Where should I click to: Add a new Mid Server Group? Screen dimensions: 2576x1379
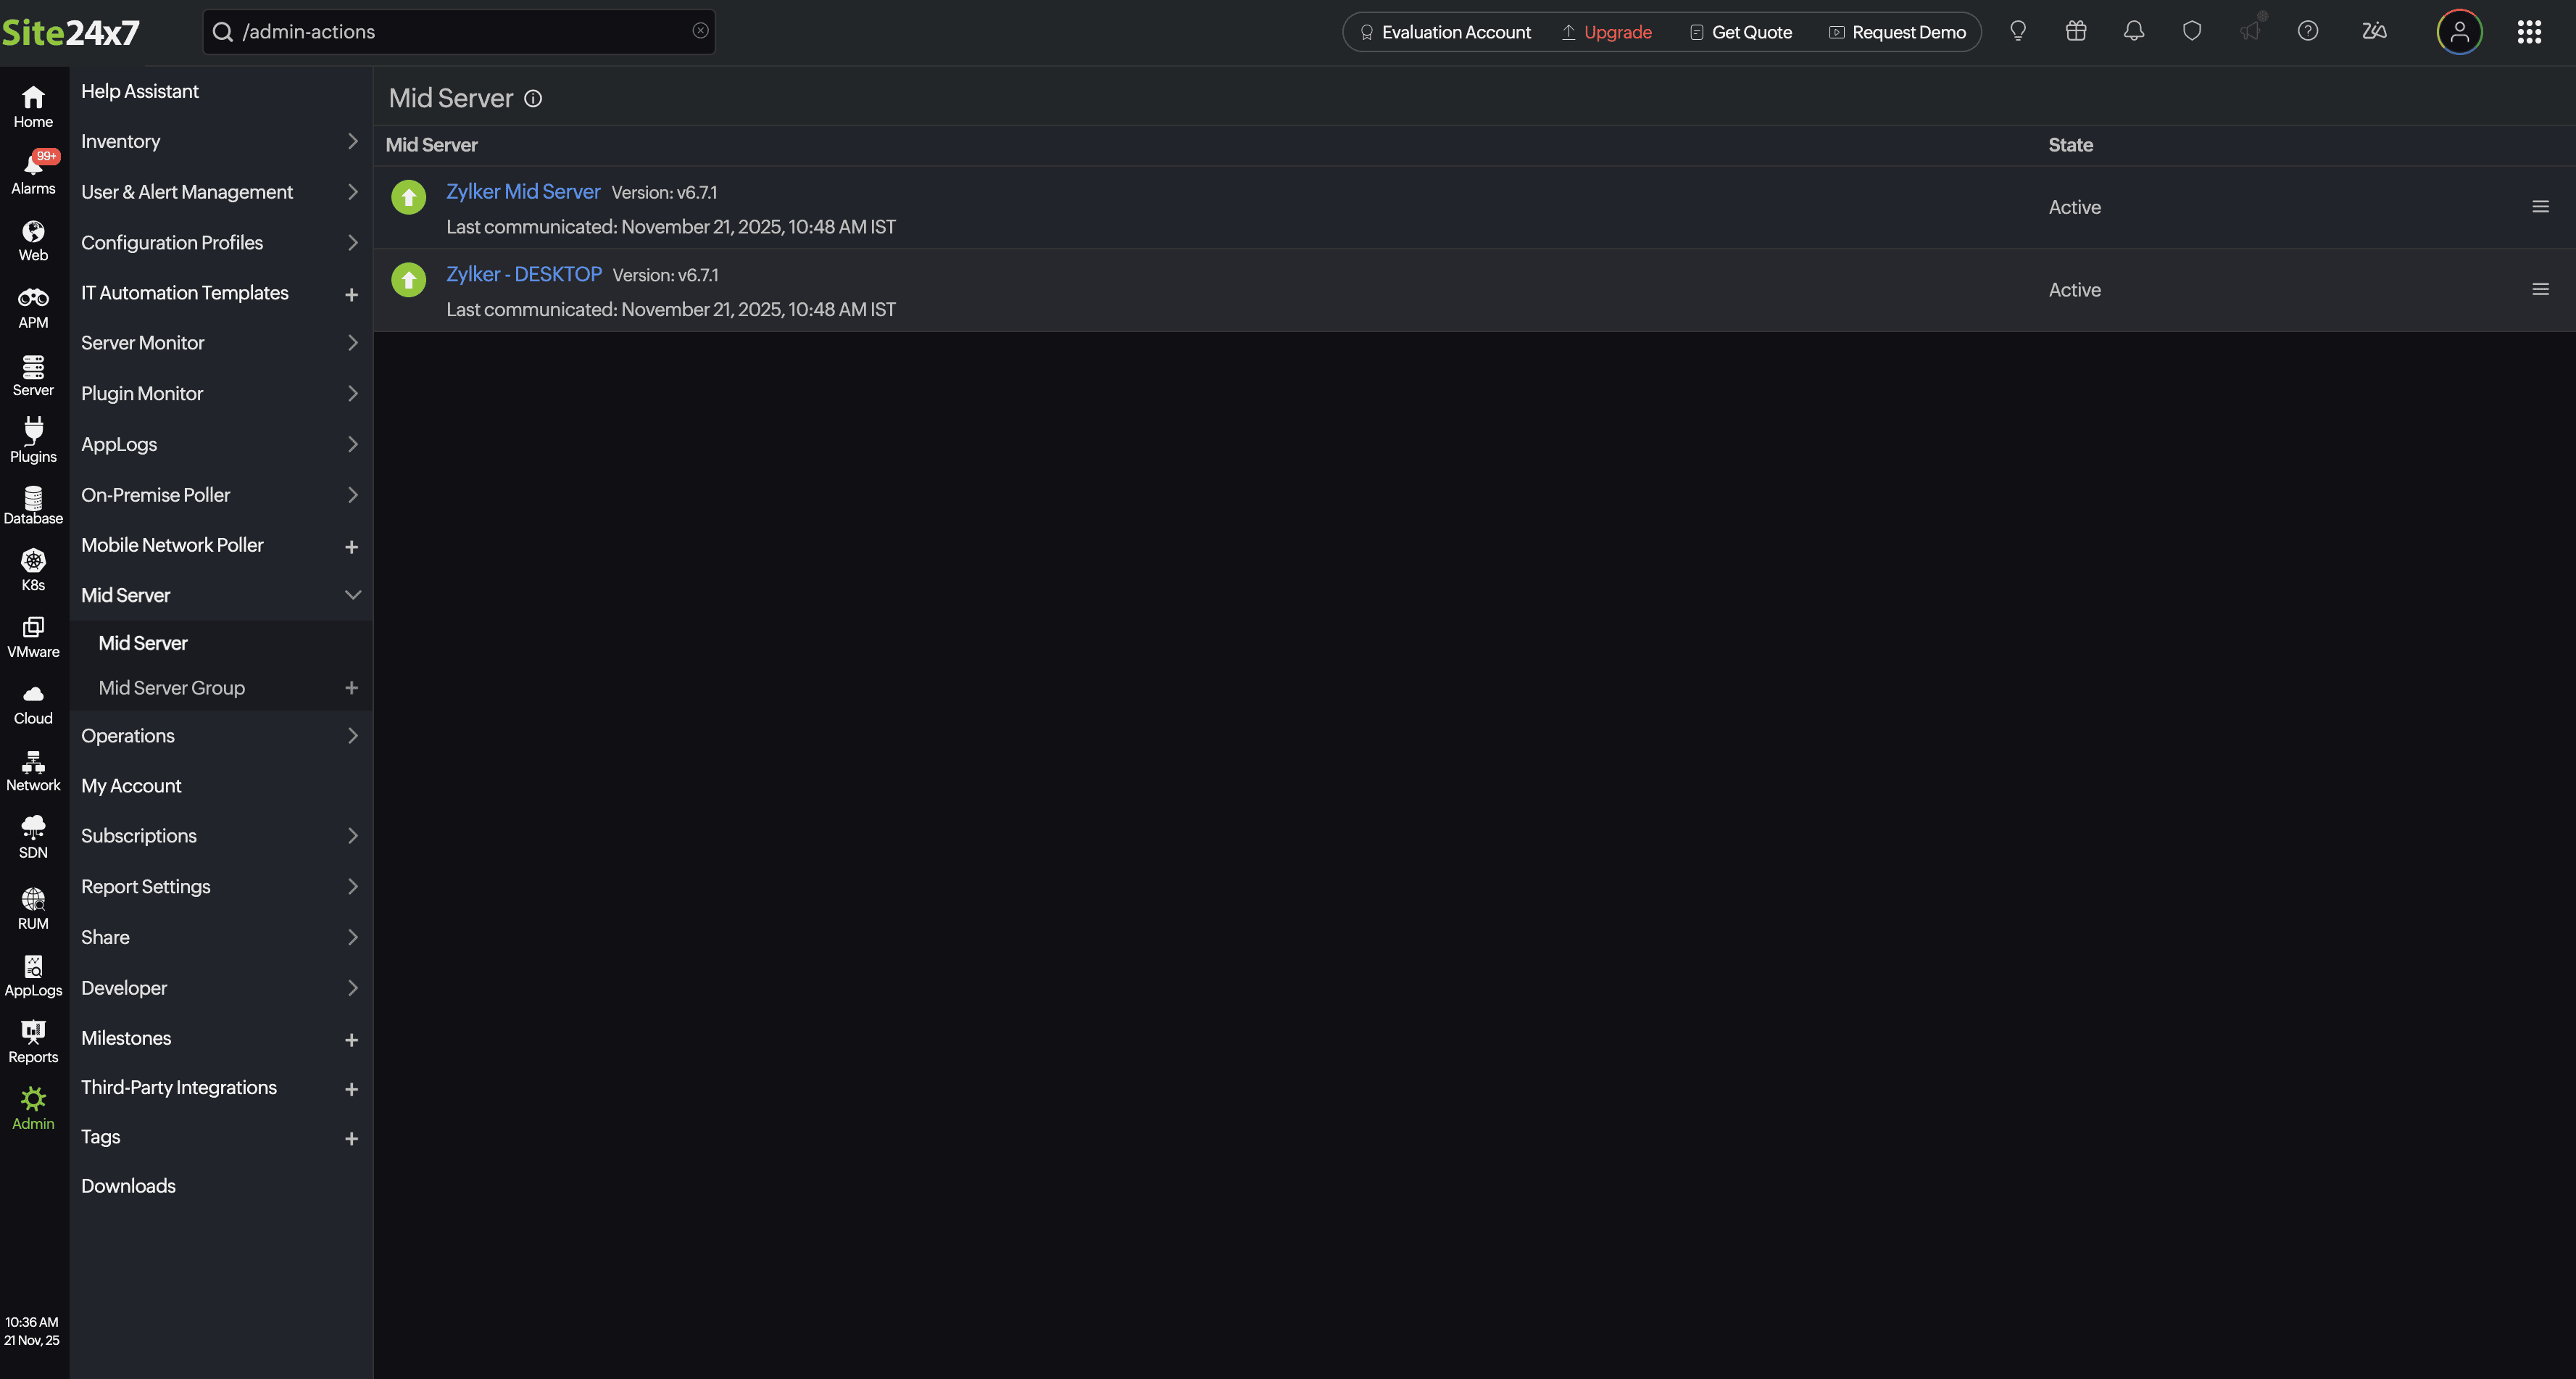tap(352, 688)
